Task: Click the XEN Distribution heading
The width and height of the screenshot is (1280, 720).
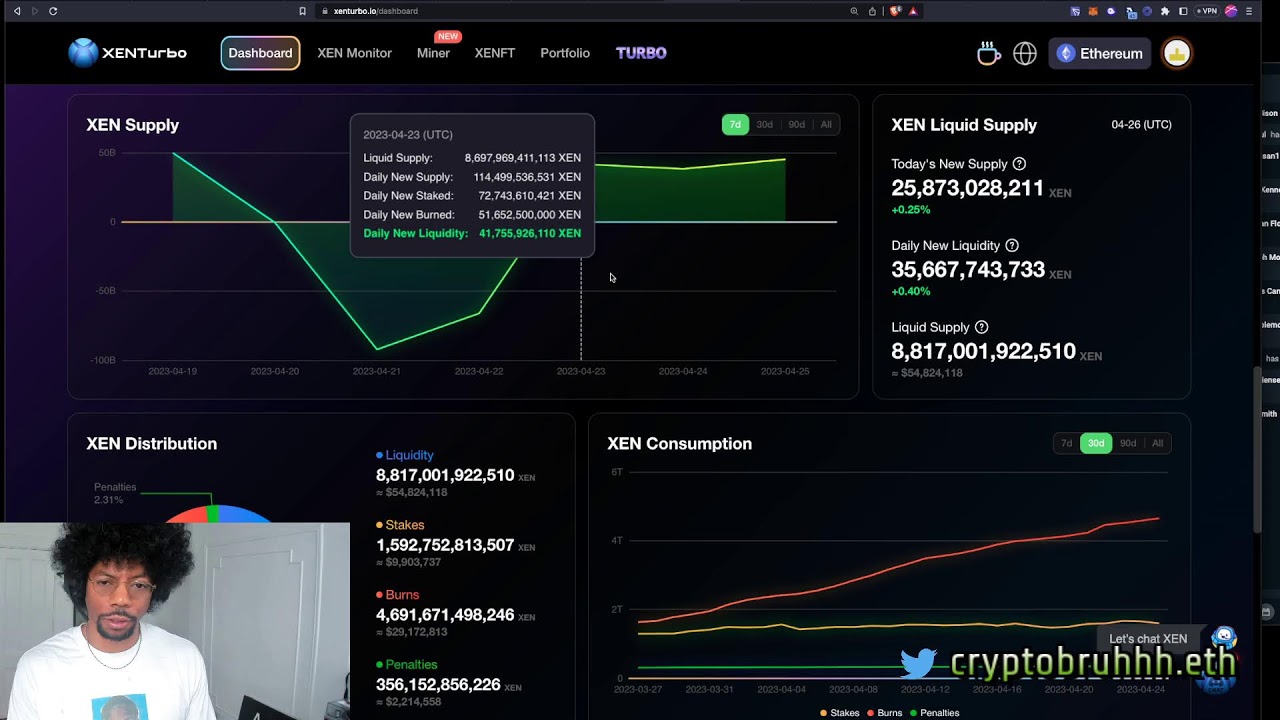Action: (151, 444)
